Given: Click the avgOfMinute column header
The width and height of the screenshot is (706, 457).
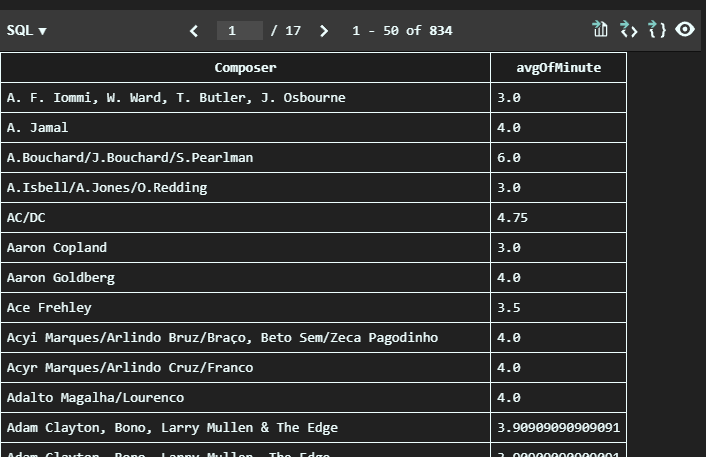Looking at the screenshot, I should click(x=558, y=68).
